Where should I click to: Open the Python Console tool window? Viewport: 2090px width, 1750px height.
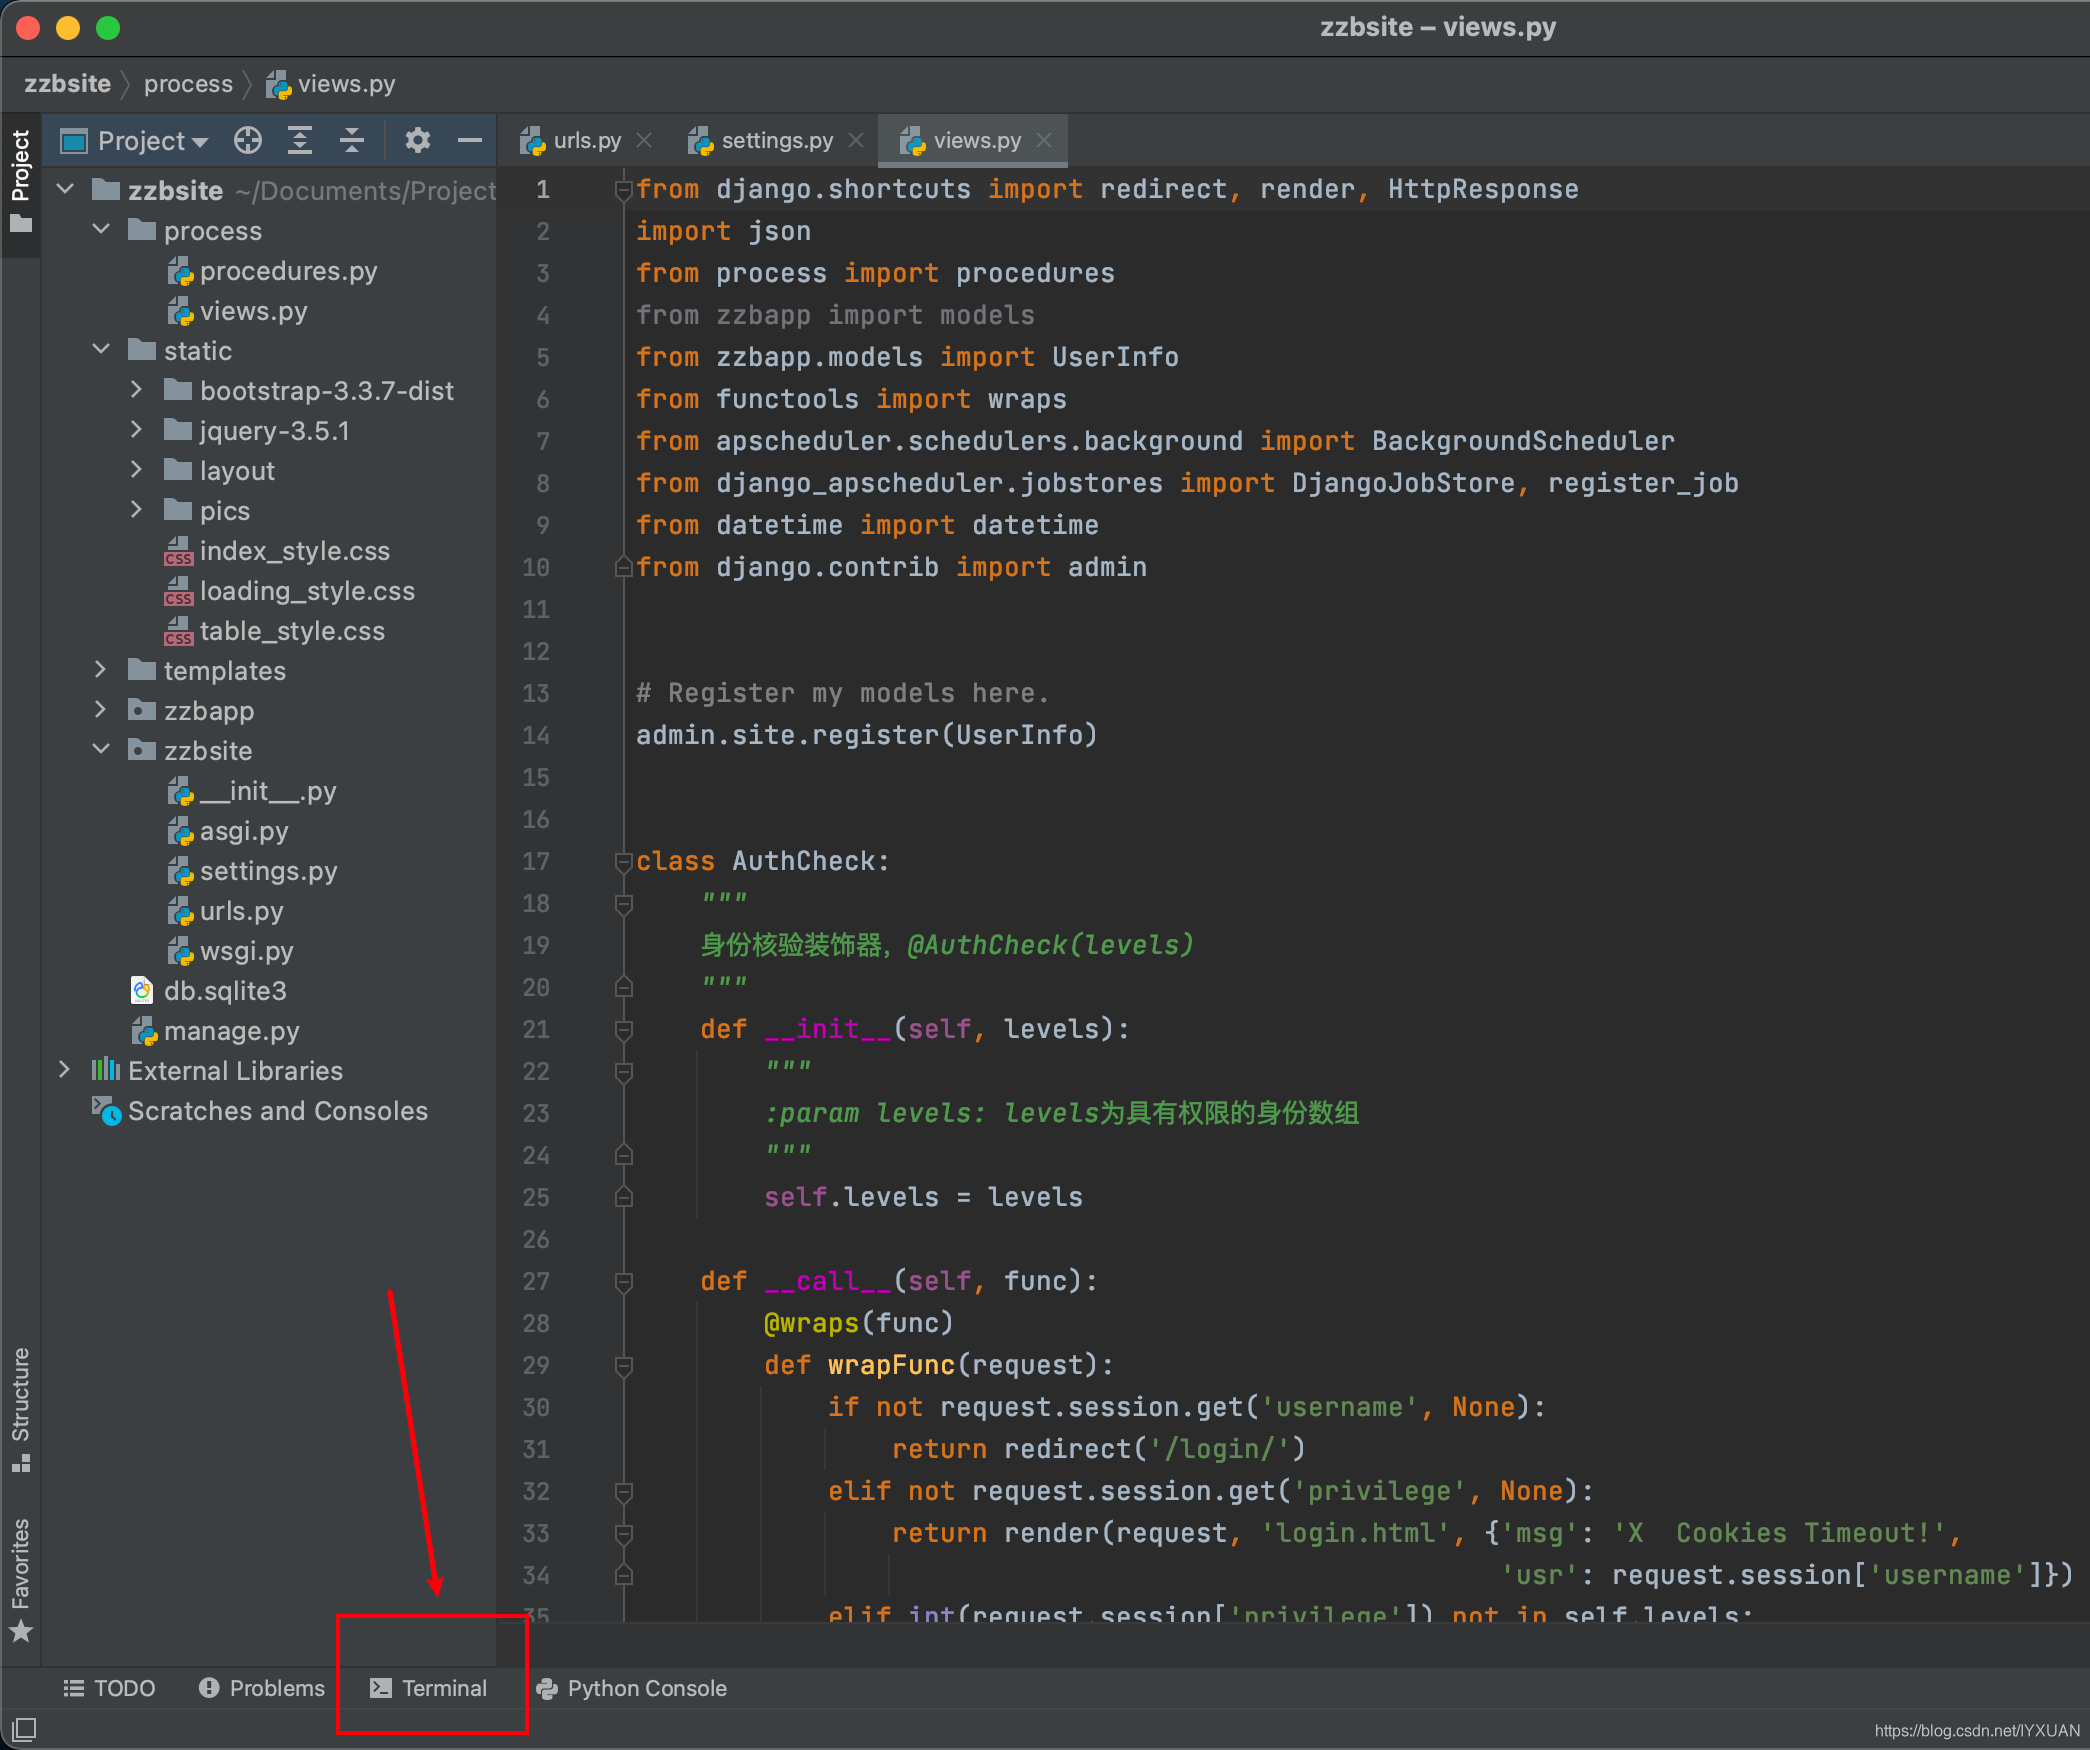click(631, 1688)
